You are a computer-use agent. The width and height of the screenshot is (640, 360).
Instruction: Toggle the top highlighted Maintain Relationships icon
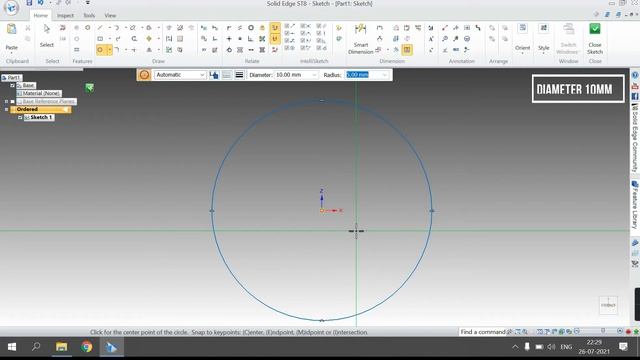pos(275,28)
